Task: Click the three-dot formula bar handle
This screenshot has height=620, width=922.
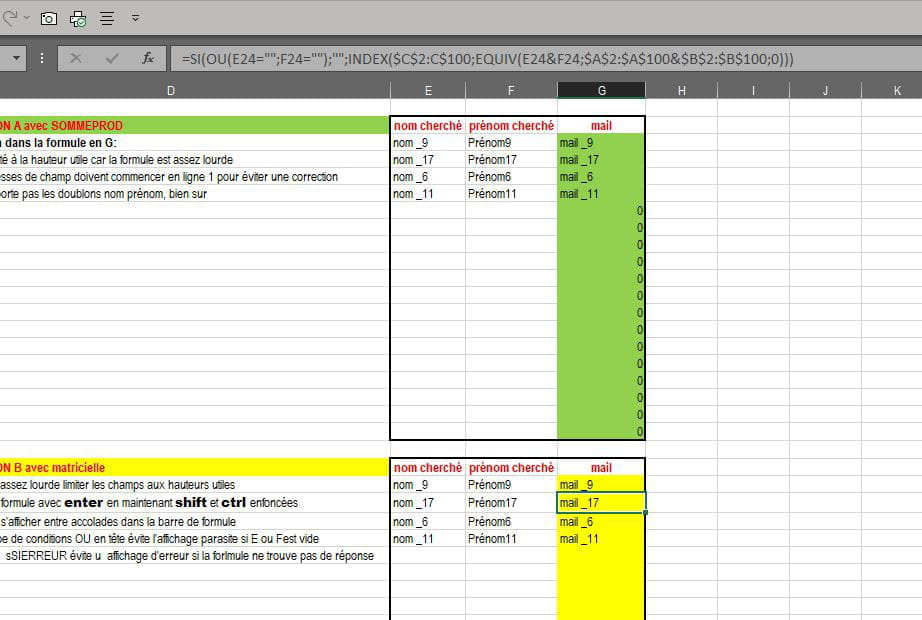Action: point(42,58)
